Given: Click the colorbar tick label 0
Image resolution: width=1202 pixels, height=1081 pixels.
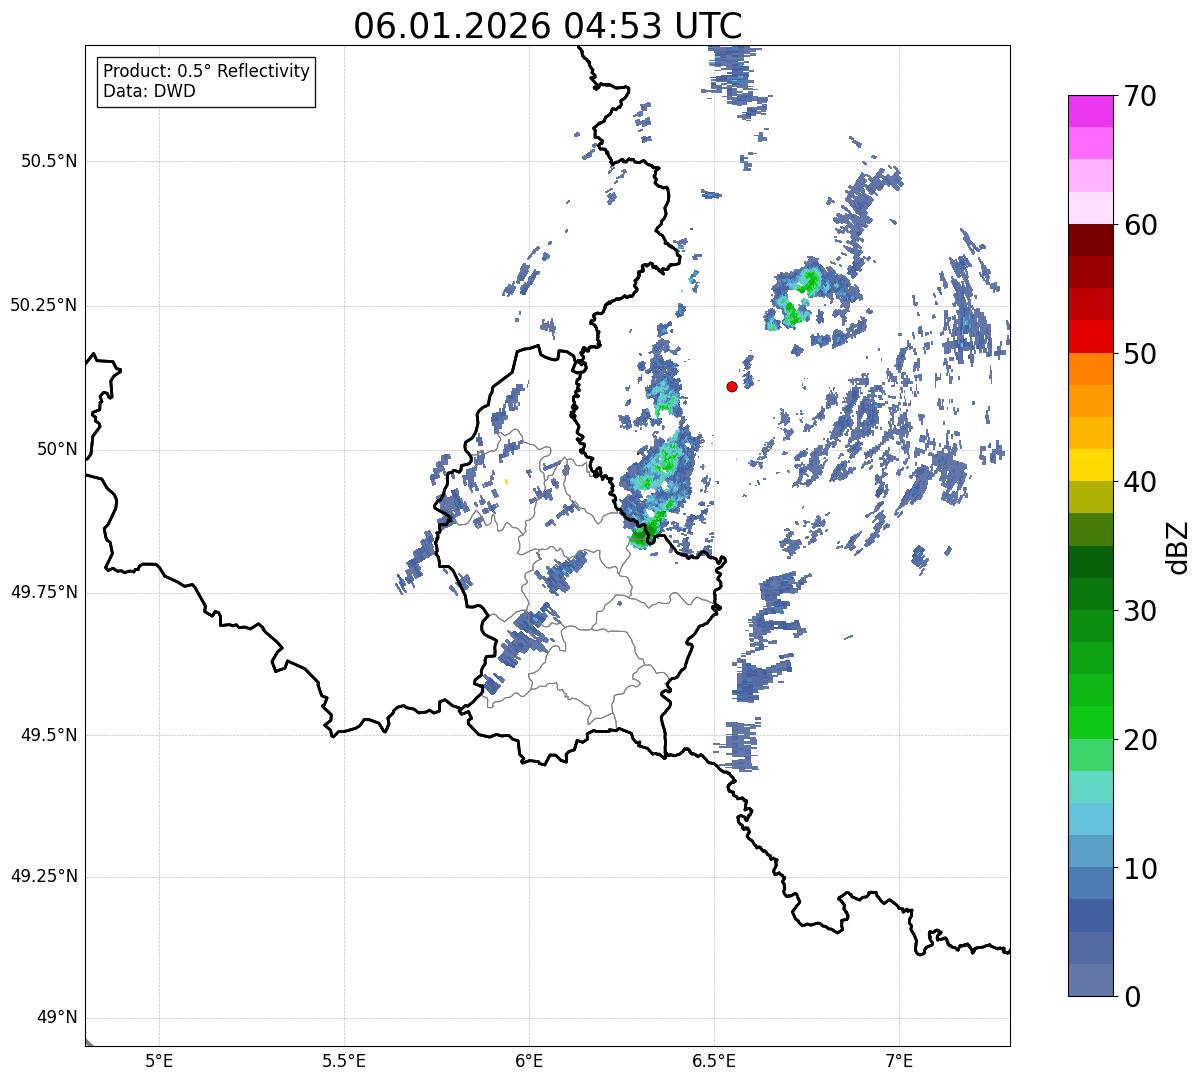Looking at the screenshot, I should coord(1132,997).
